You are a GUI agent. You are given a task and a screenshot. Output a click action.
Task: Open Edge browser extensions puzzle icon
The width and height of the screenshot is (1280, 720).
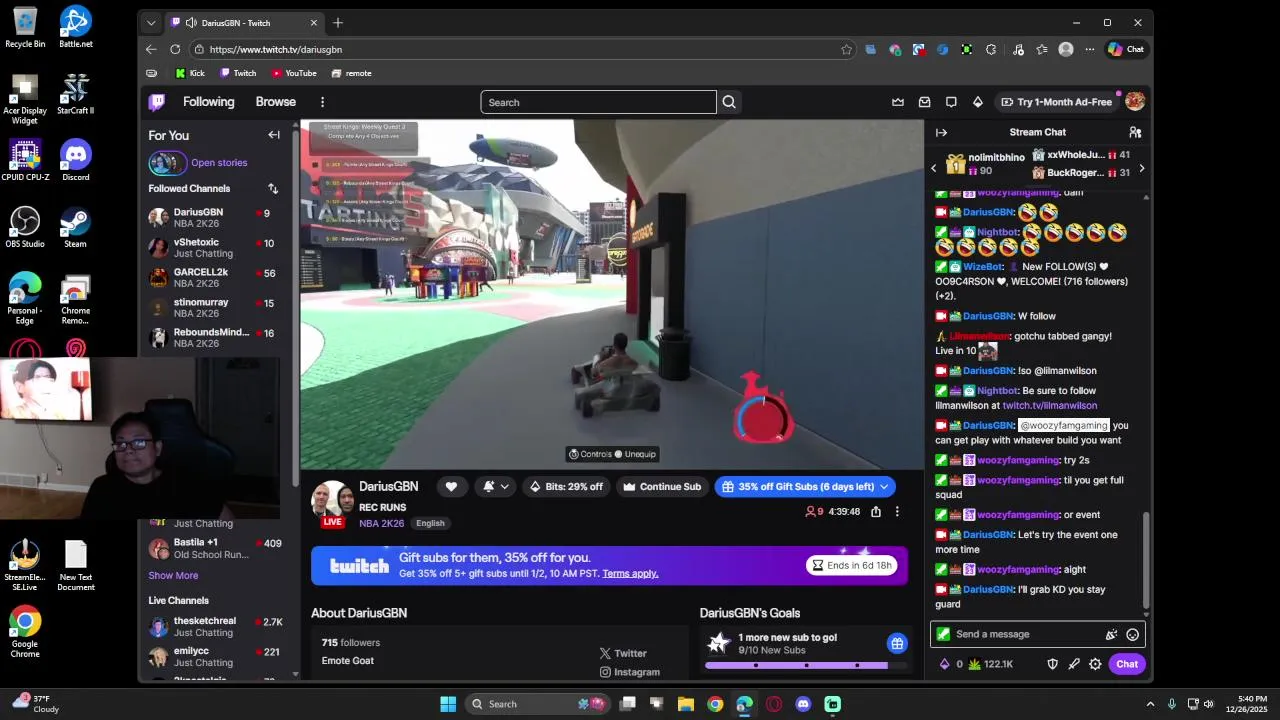coord(991,49)
